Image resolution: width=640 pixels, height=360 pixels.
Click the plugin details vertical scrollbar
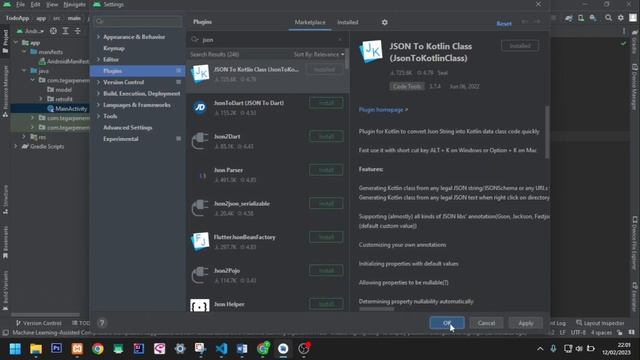click(x=547, y=132)
